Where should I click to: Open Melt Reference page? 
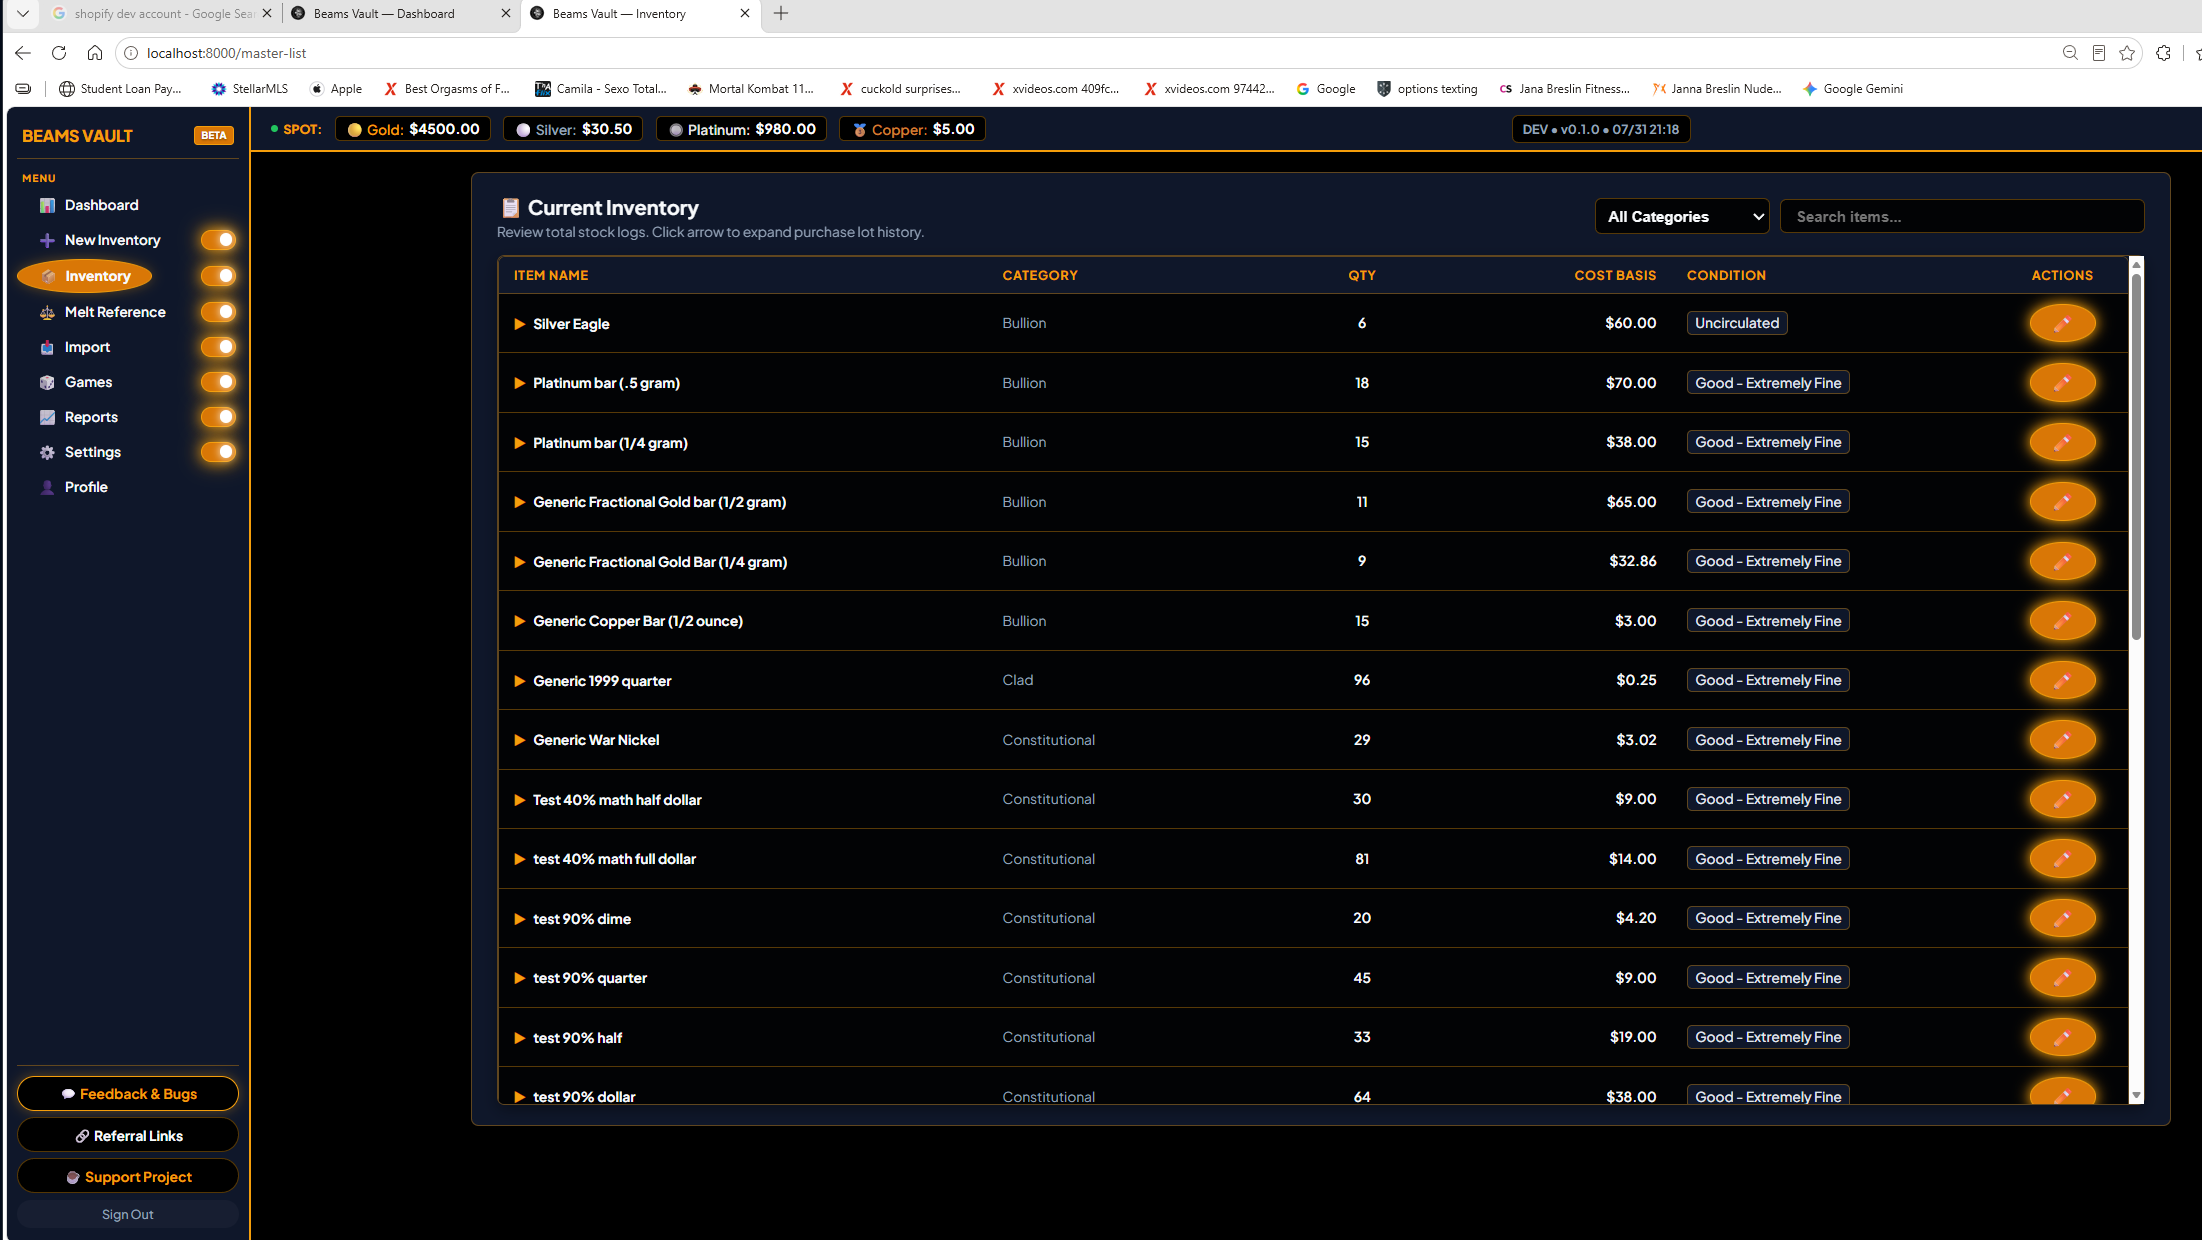point(115,312)
